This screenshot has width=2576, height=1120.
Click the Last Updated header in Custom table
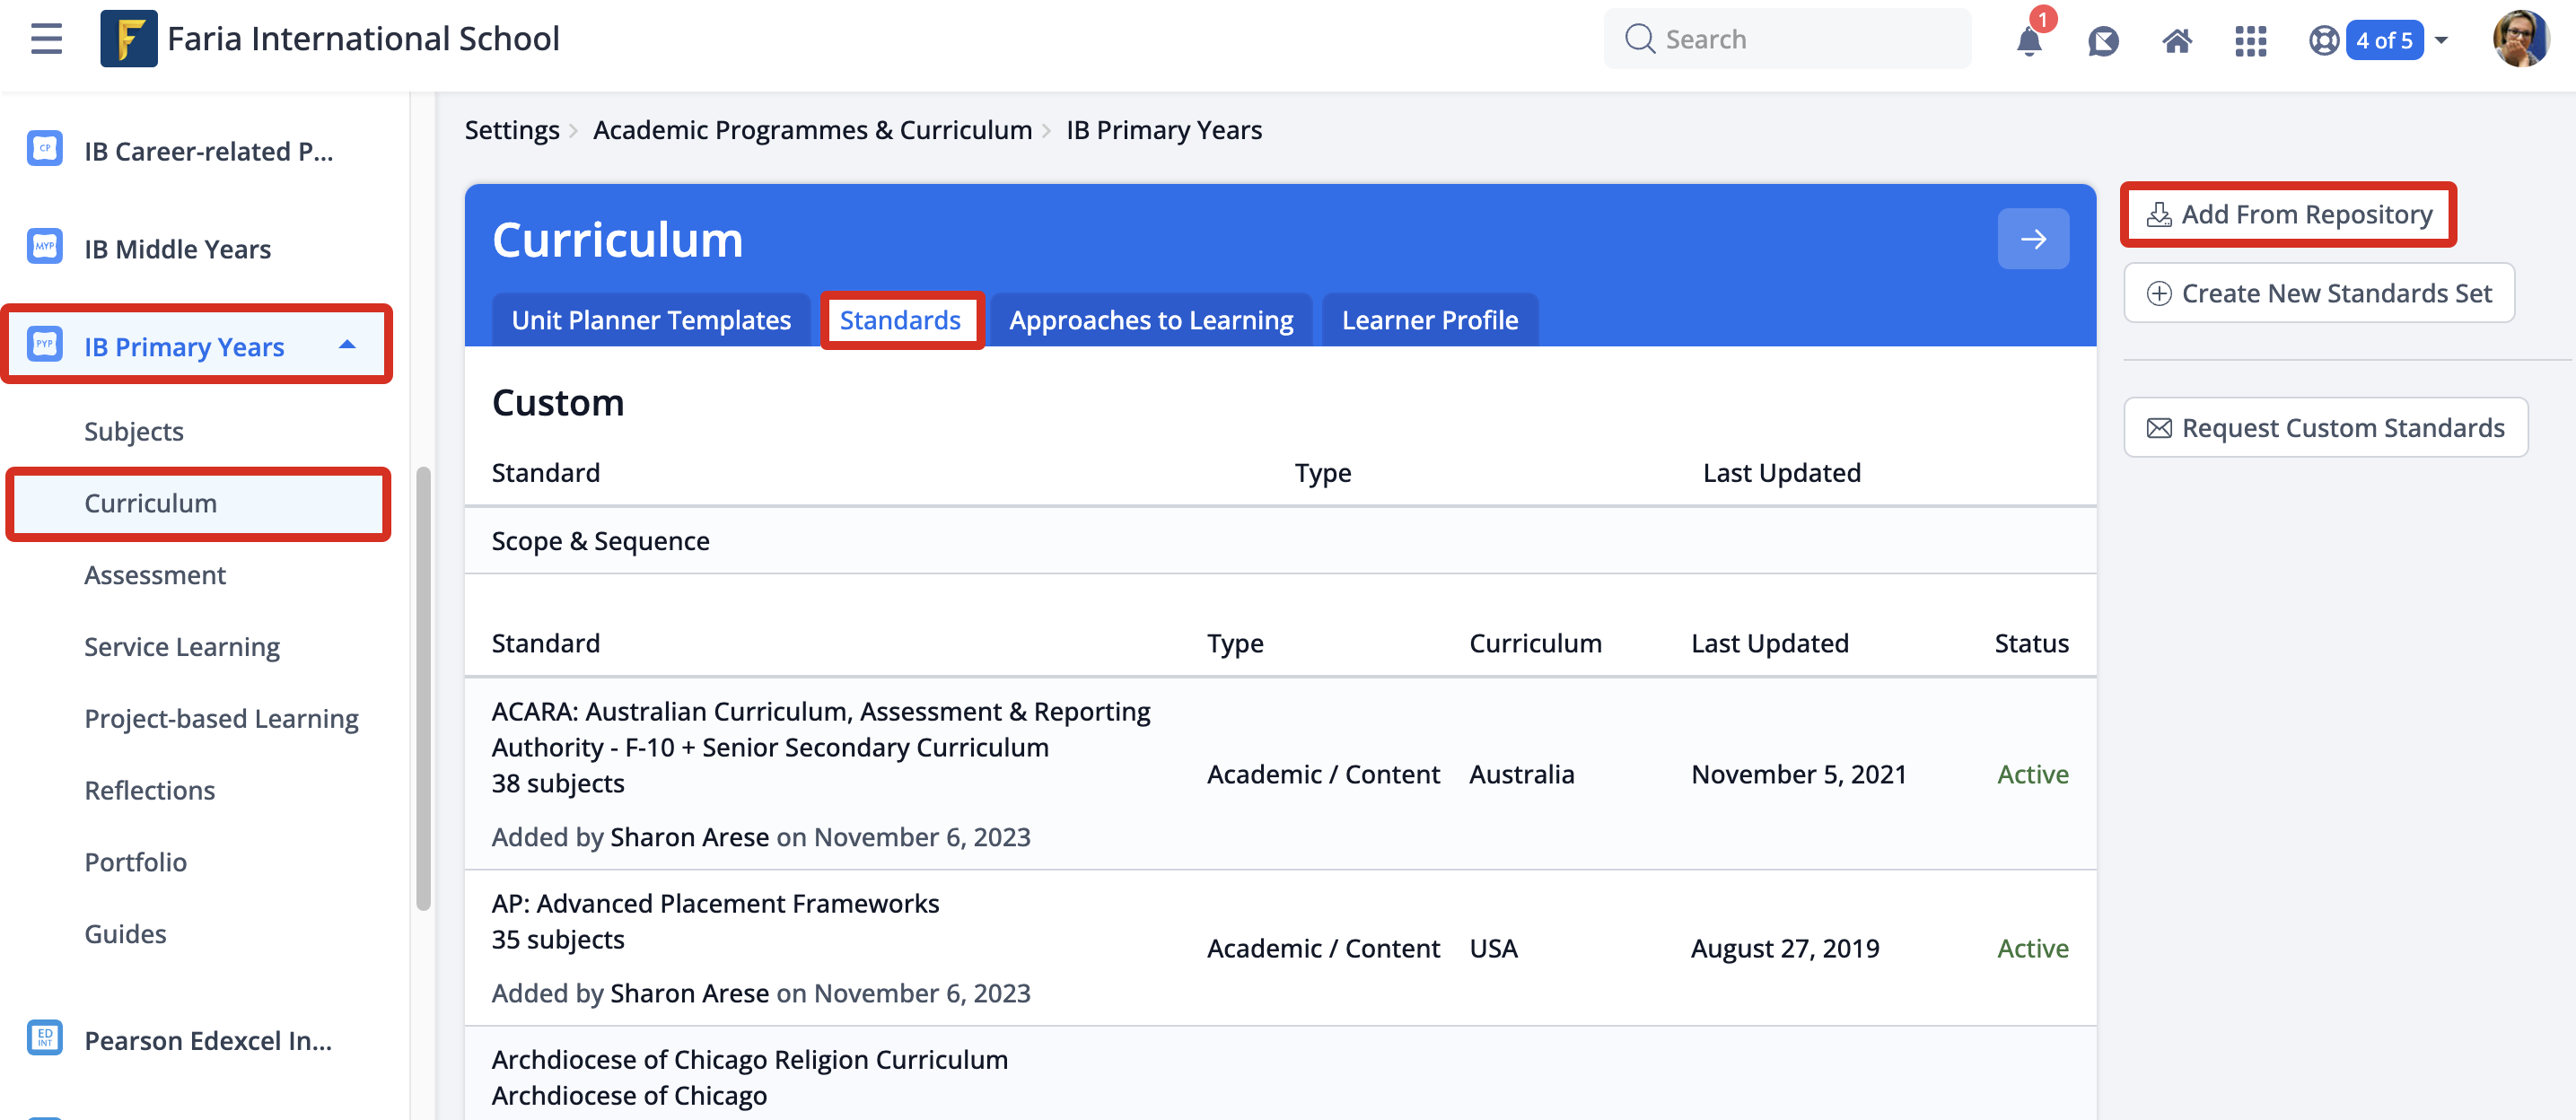click(x=1781, y=473)
